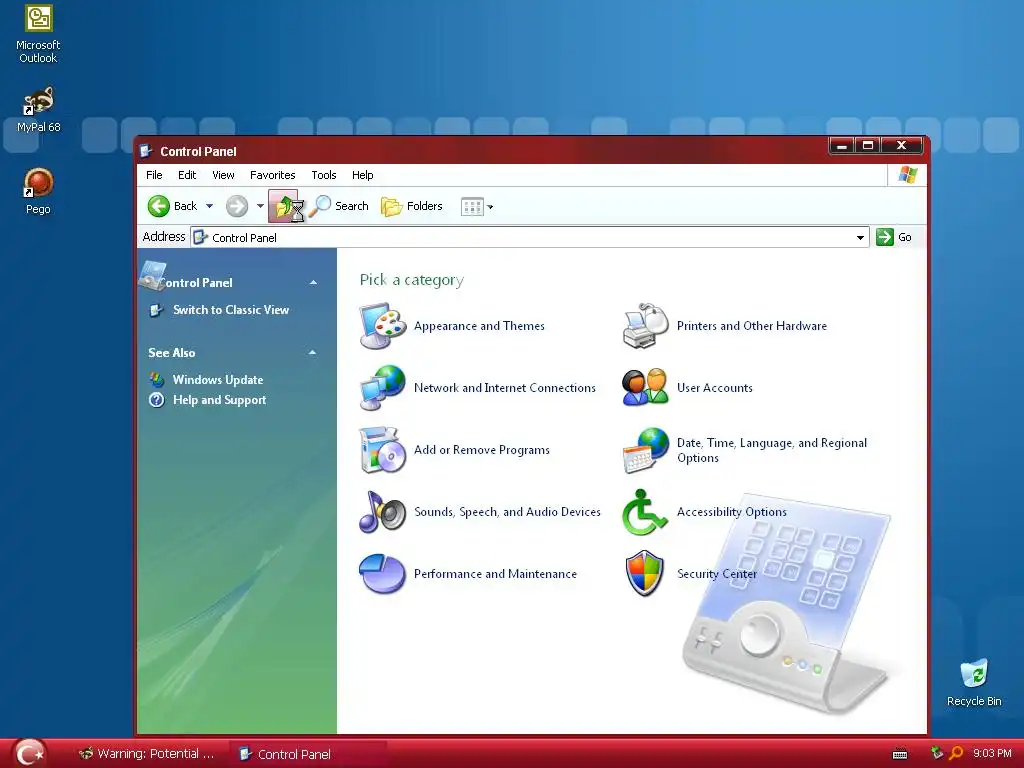Click the keyboard icon in system tray

900,754
